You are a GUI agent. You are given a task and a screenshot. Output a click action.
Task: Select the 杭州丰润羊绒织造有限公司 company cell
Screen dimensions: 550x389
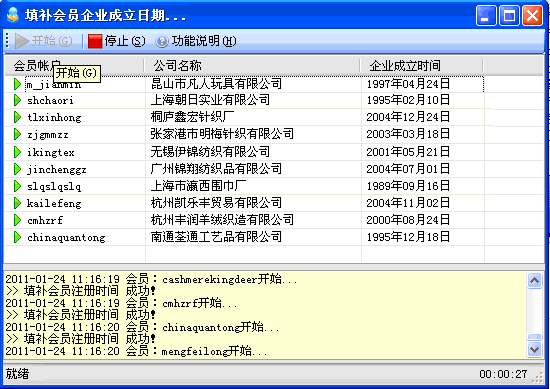click(x=222, y=220)
